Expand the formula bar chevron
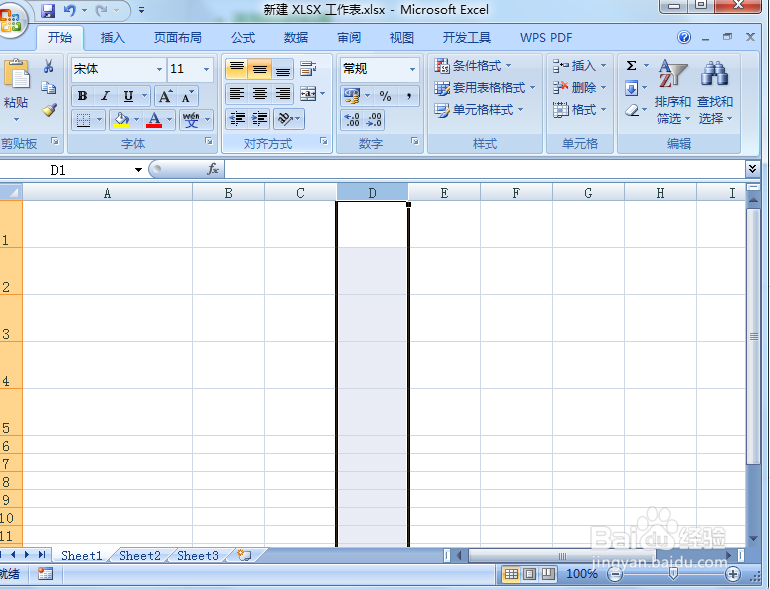Screen dimensions: 770x589 pos(752,169)
